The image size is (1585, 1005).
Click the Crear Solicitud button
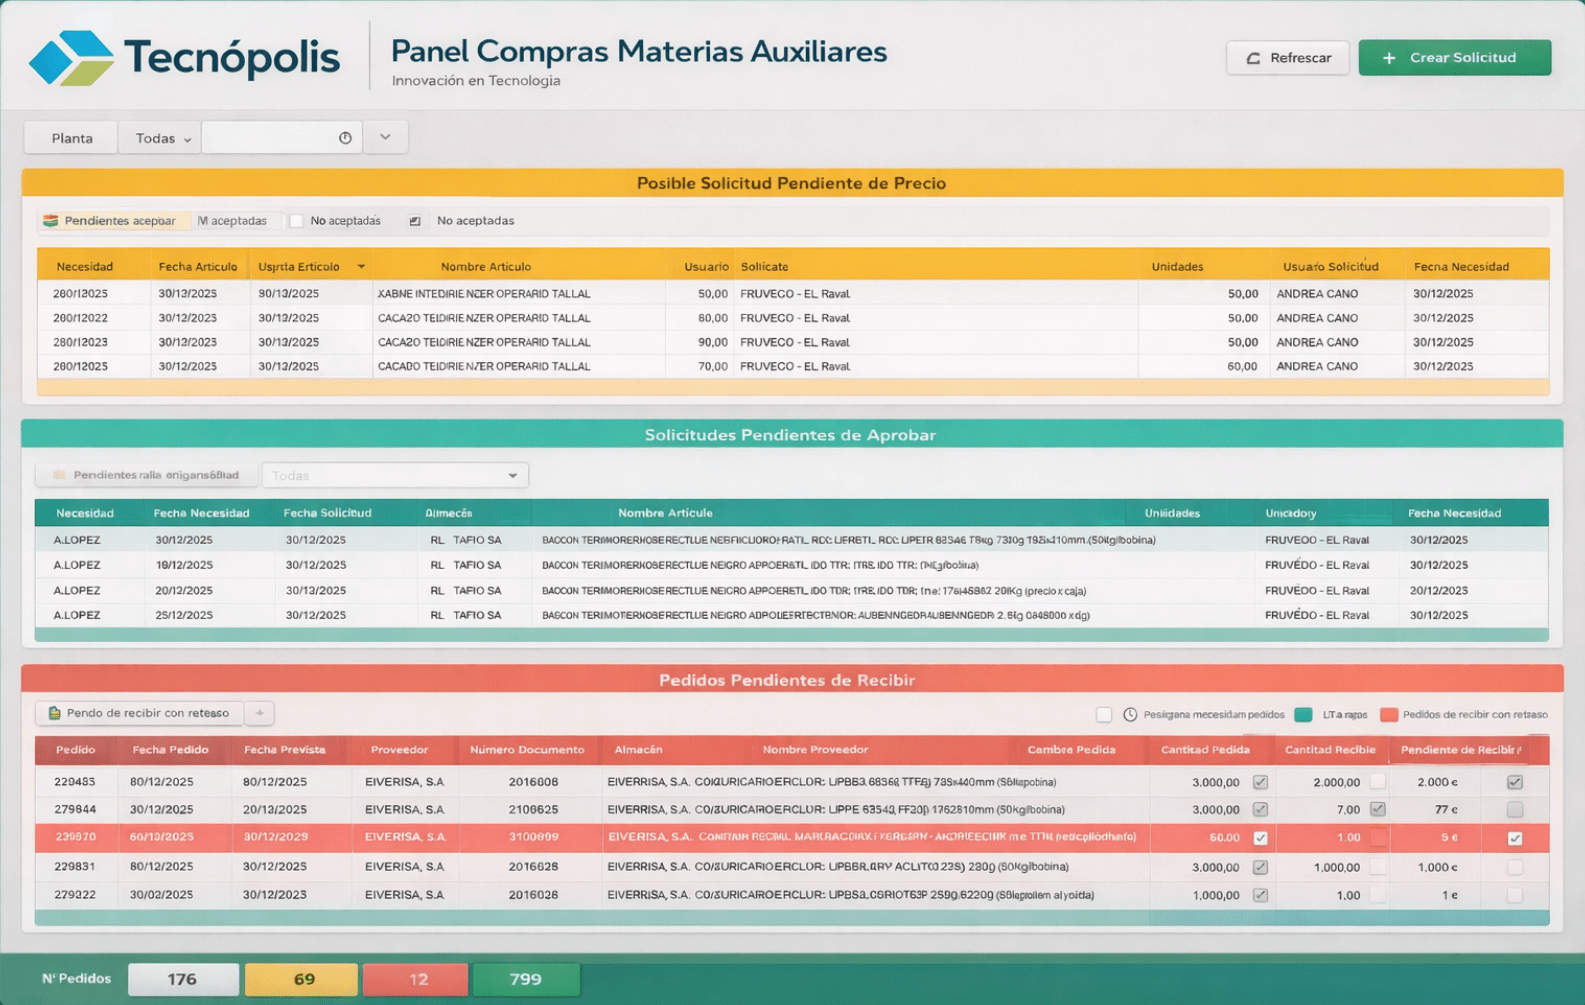tap(1455, 58)
